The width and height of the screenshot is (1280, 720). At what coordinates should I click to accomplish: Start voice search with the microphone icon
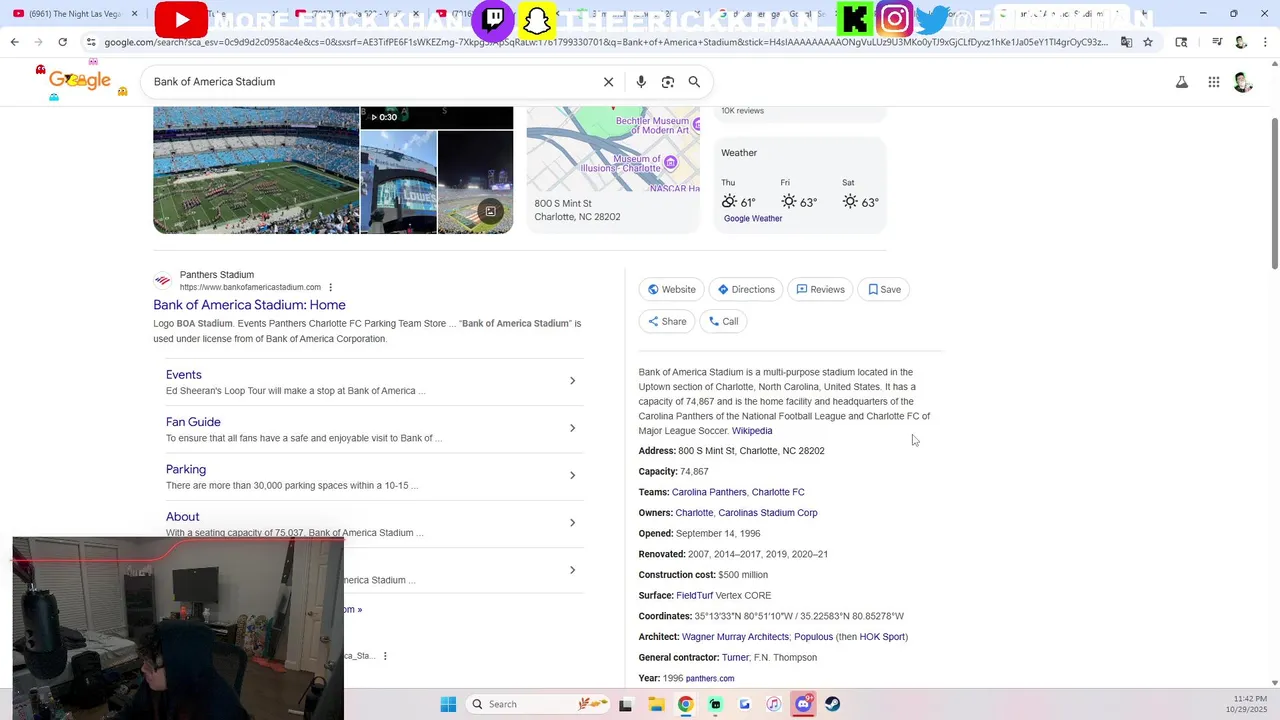[x=641, y=82]
